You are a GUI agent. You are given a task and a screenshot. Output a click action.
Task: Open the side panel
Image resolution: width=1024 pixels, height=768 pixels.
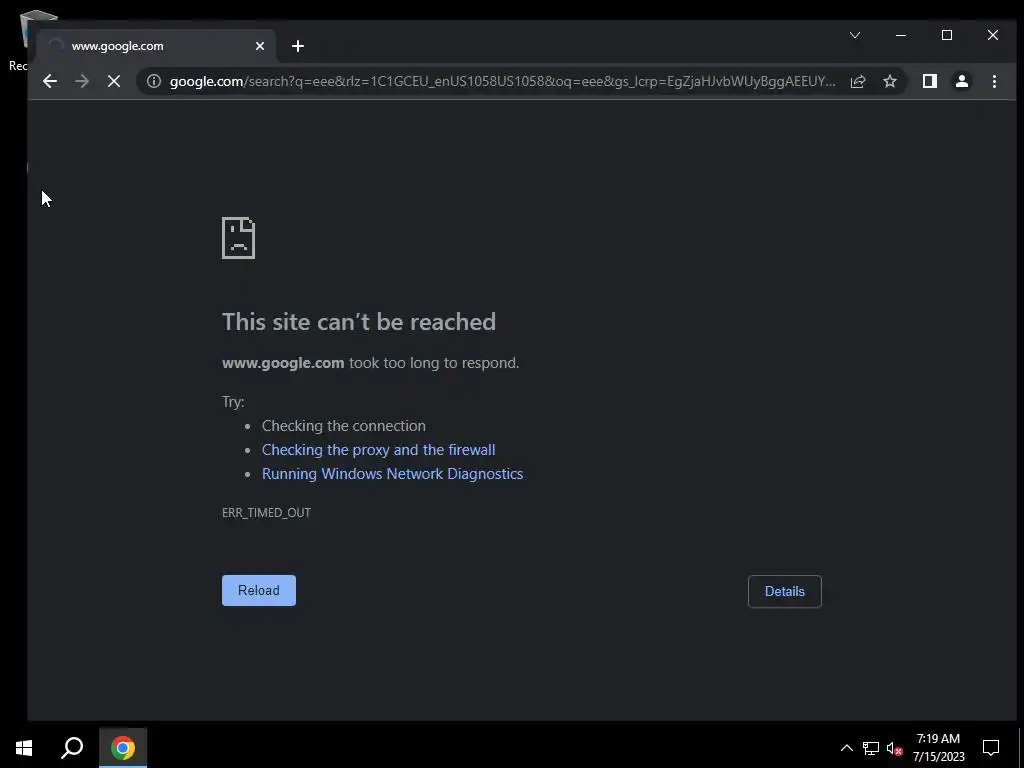point(929,81)
